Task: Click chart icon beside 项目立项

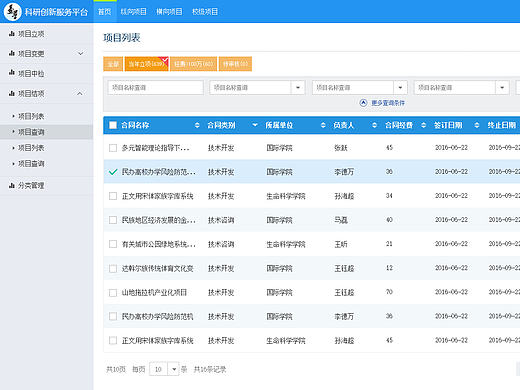Action: coord(12,33)
